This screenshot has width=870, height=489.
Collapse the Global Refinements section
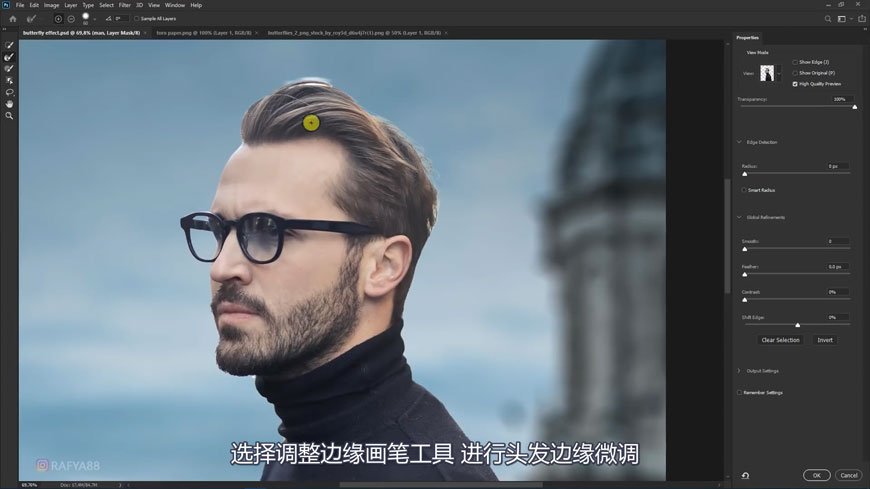coord(740,217)
